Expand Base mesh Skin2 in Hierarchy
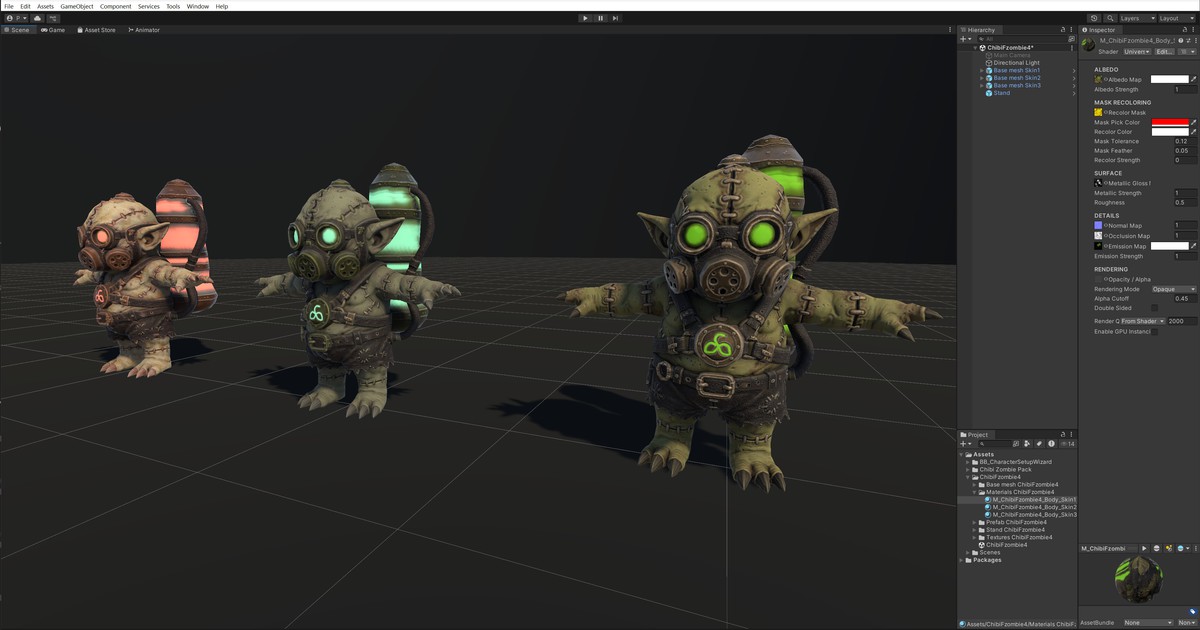 coord(982,78)
